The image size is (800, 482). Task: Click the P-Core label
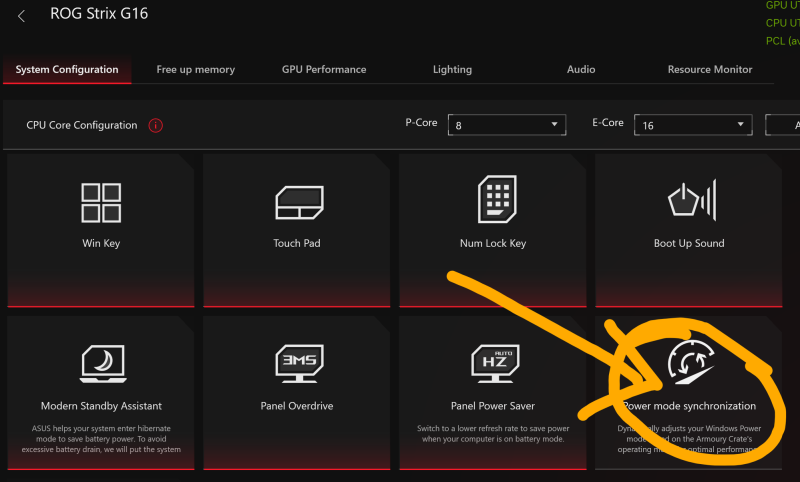point(421,123)
